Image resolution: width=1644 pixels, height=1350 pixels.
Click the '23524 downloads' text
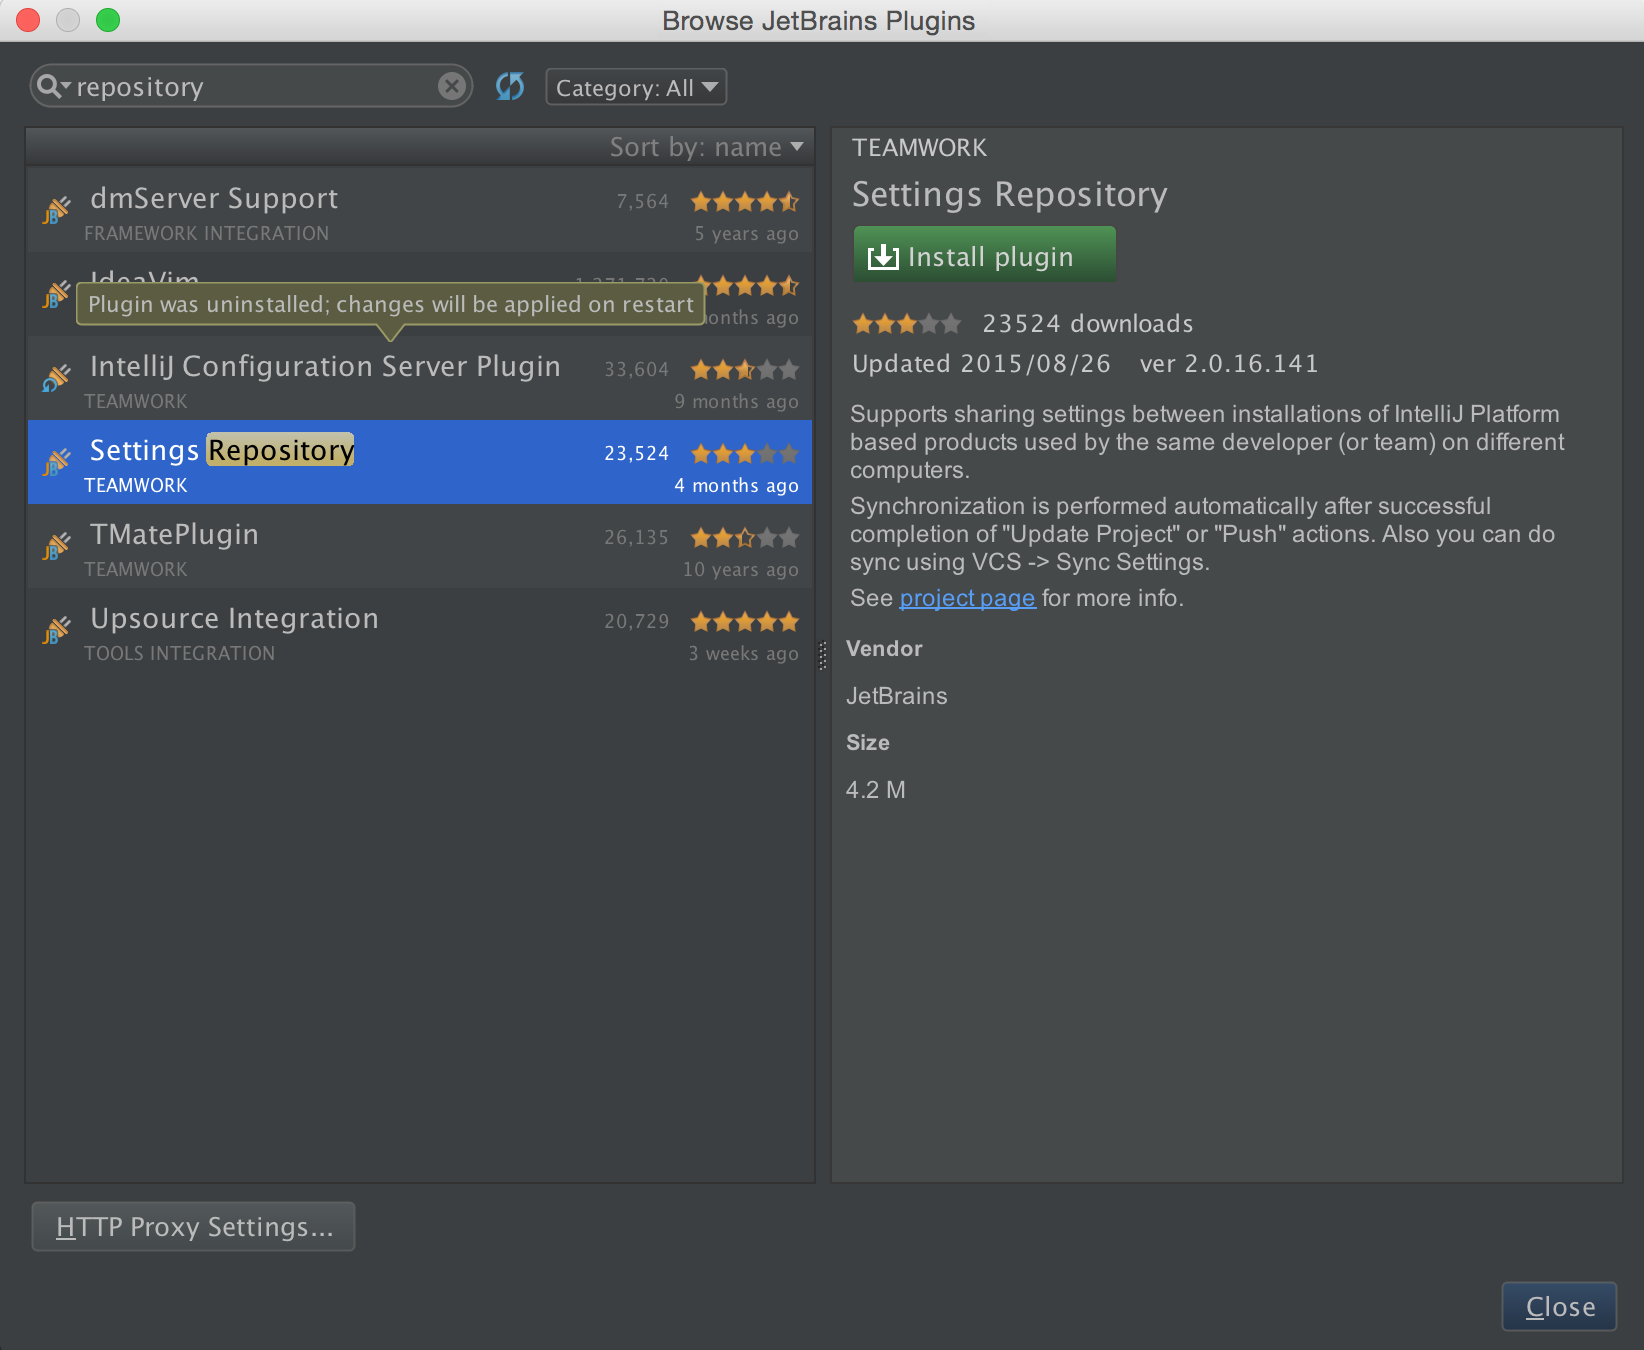1088,324
